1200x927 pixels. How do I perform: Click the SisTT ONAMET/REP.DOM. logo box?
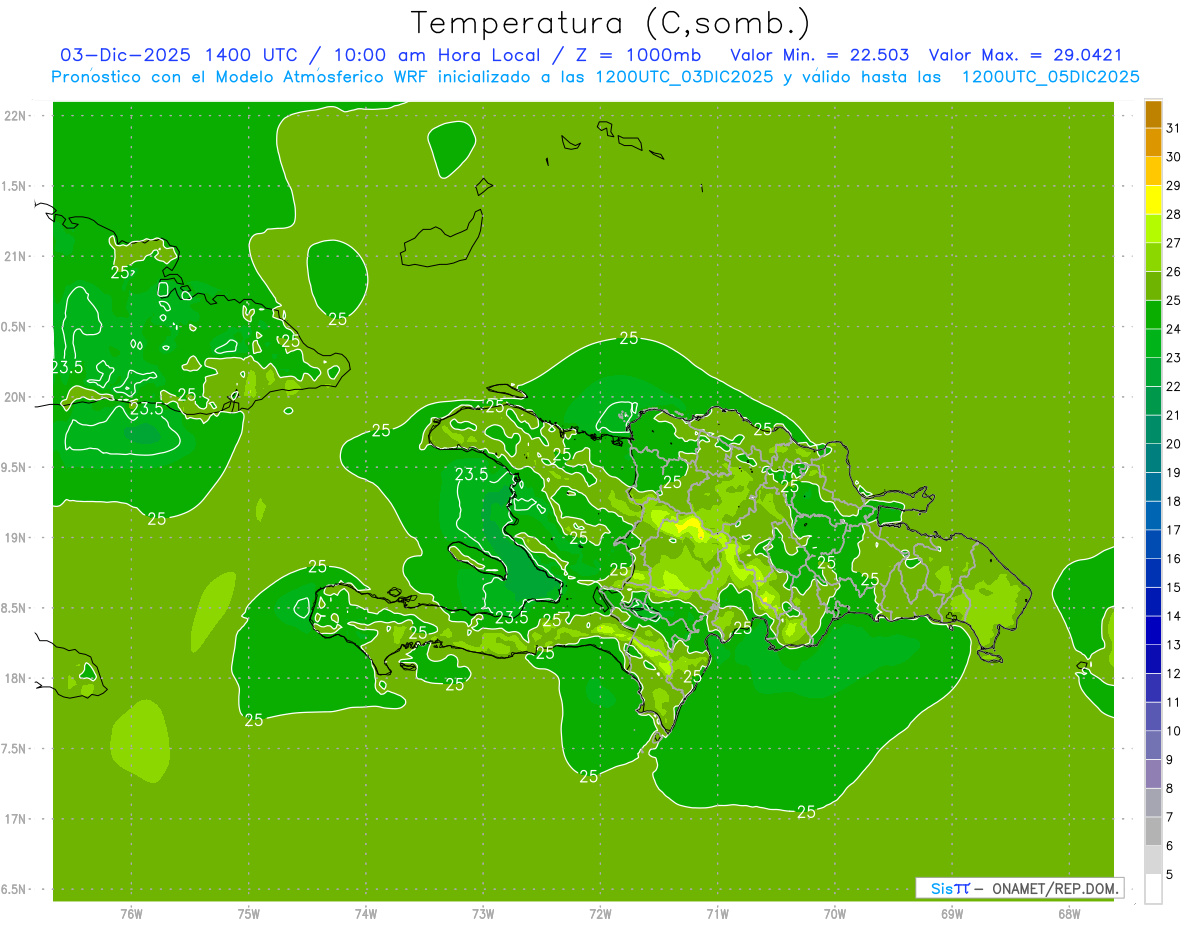pyautogui.click(x=1019, y=888)
